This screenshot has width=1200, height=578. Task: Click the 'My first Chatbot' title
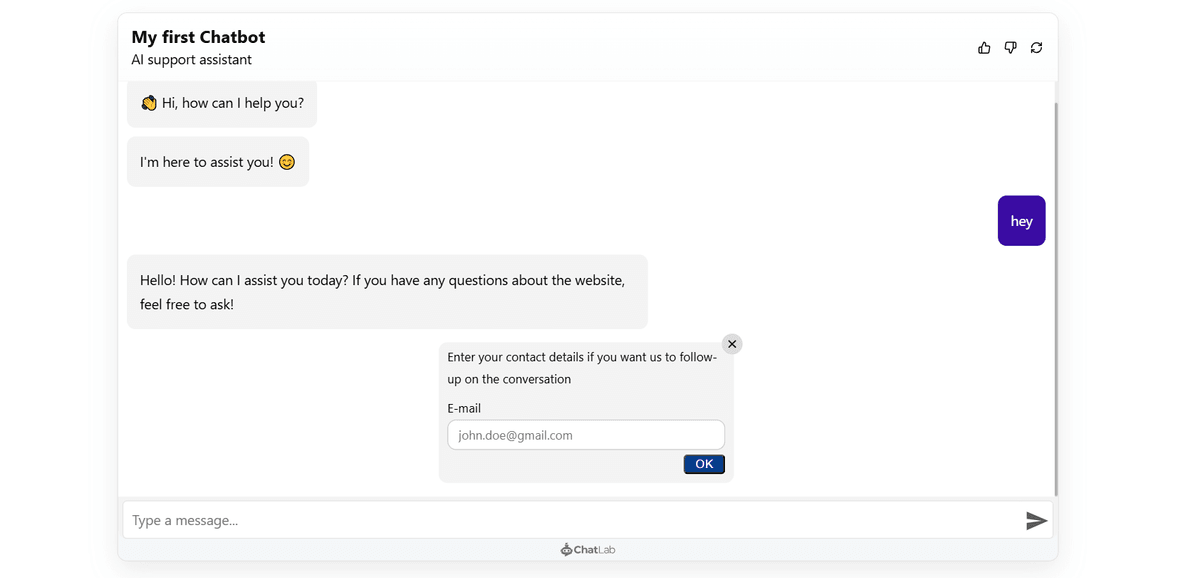click(x=197, y=36)
